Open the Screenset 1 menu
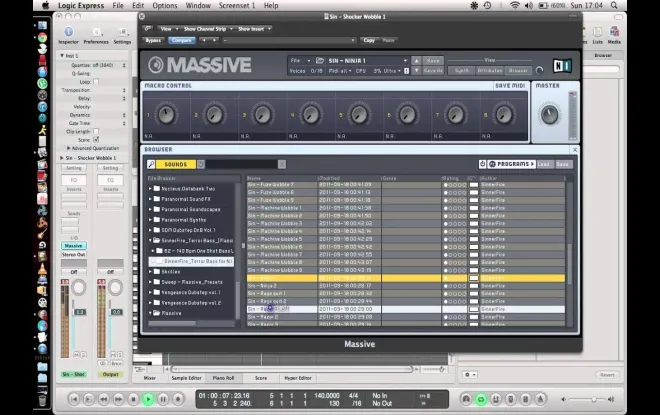The height and width of the screenshot is (415, 660). (x=237, y=5)
